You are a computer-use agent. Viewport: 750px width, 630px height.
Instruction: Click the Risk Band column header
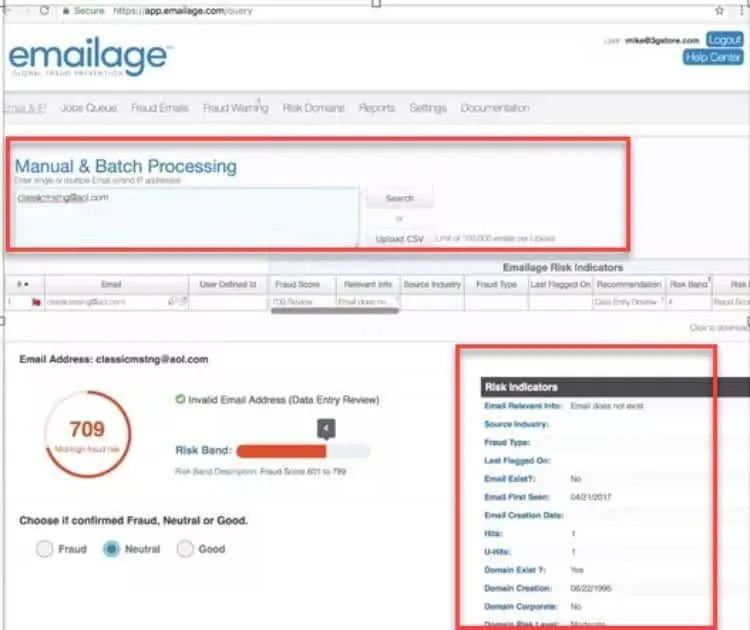(689, 284)
